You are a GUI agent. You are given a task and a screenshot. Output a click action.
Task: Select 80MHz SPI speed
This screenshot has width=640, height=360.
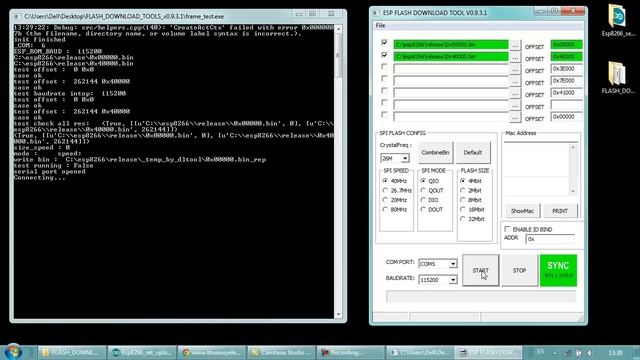(x=385, y=209)
